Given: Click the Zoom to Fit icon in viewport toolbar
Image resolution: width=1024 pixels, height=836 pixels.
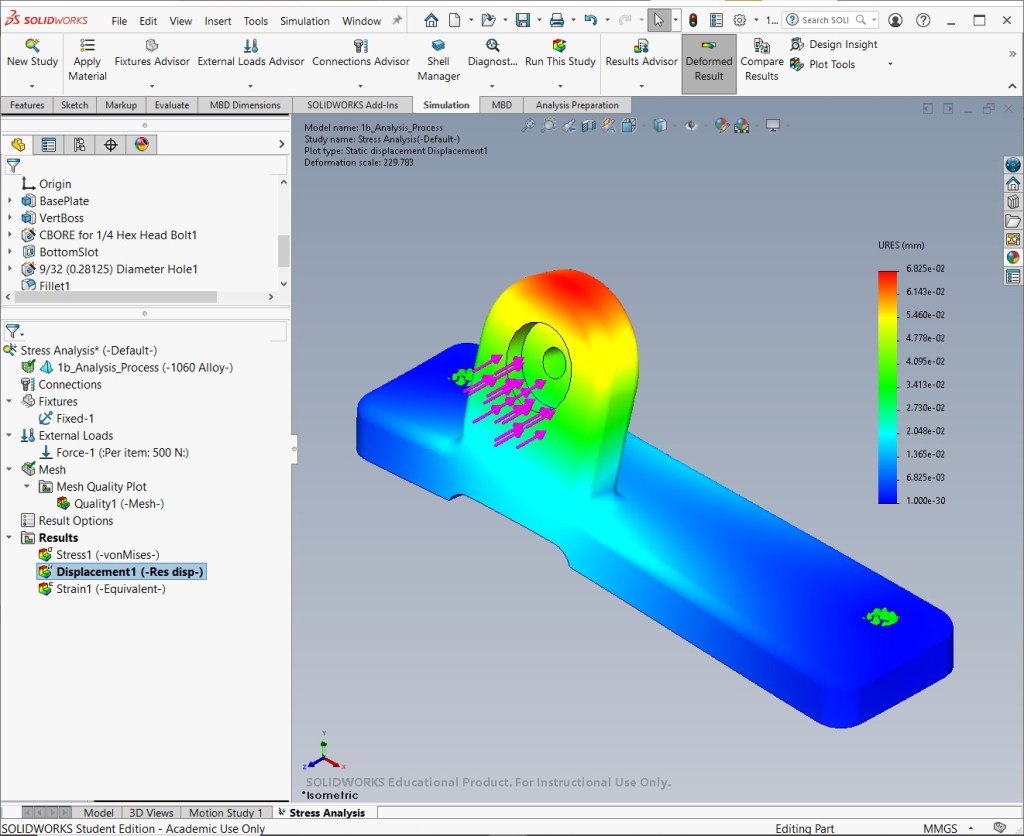Looking at the screenshot, I should (x=528, y=125).
